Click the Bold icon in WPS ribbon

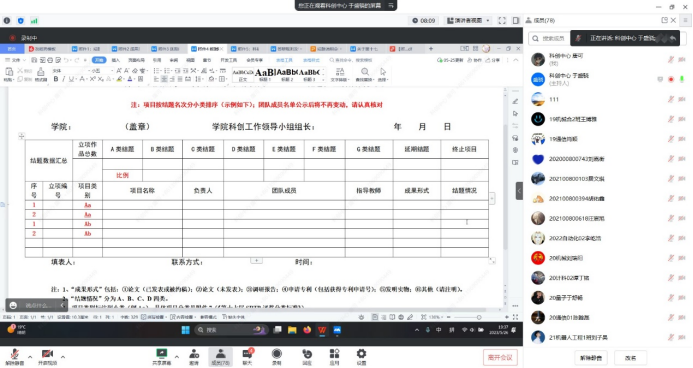click(56, 79)
